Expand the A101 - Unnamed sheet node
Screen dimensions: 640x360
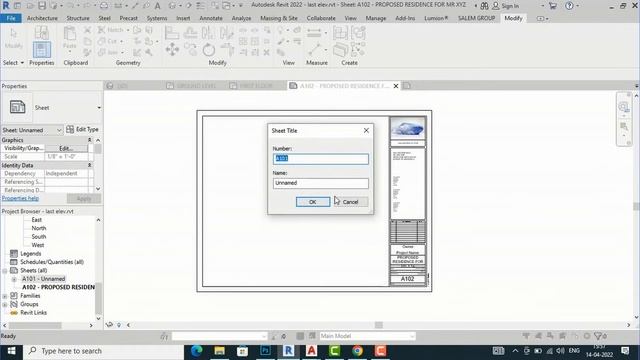pyautogui.click(x=14, y=279)
